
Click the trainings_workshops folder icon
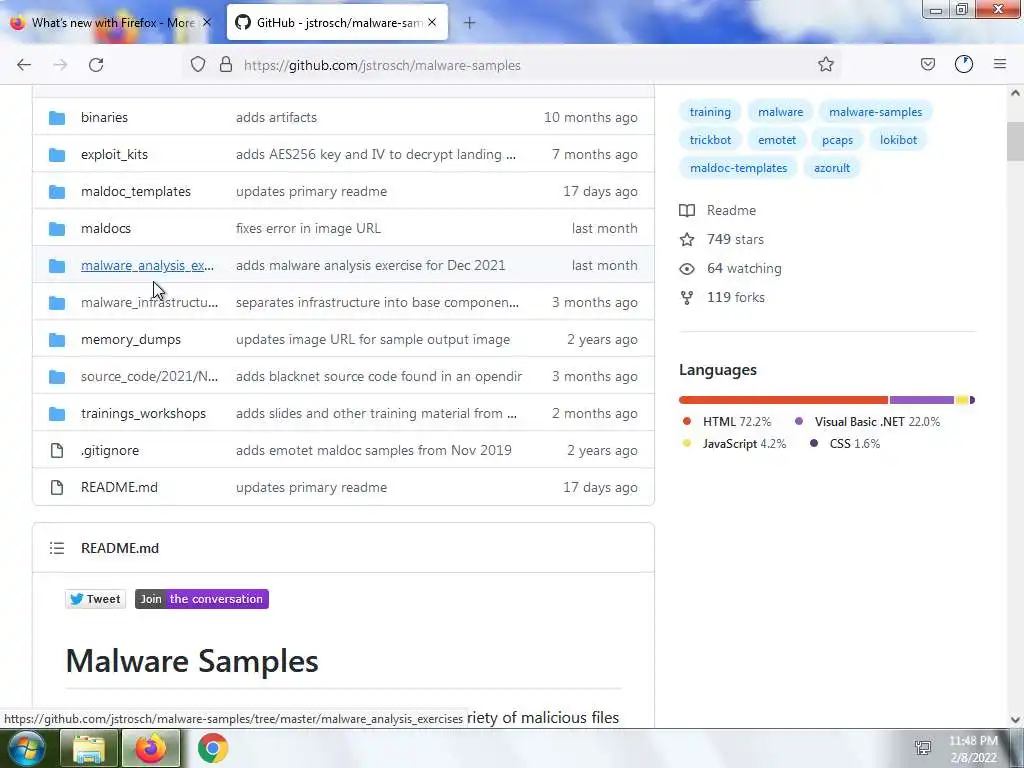[x=57, y=413]
